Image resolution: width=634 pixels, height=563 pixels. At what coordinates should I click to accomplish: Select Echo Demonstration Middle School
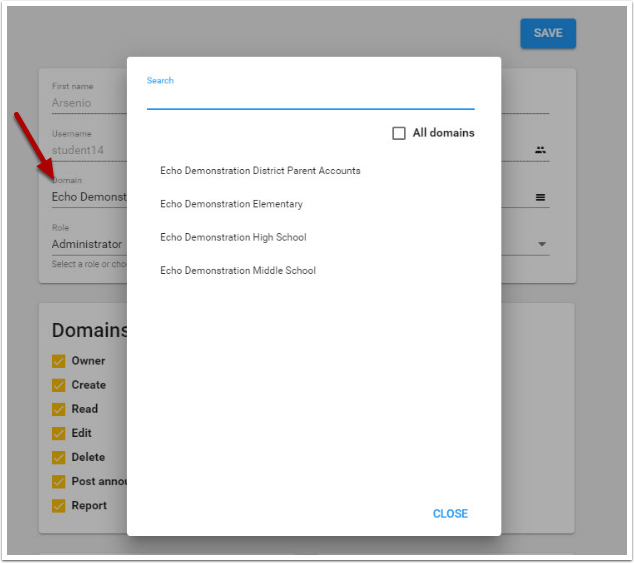tap(238, 271)
